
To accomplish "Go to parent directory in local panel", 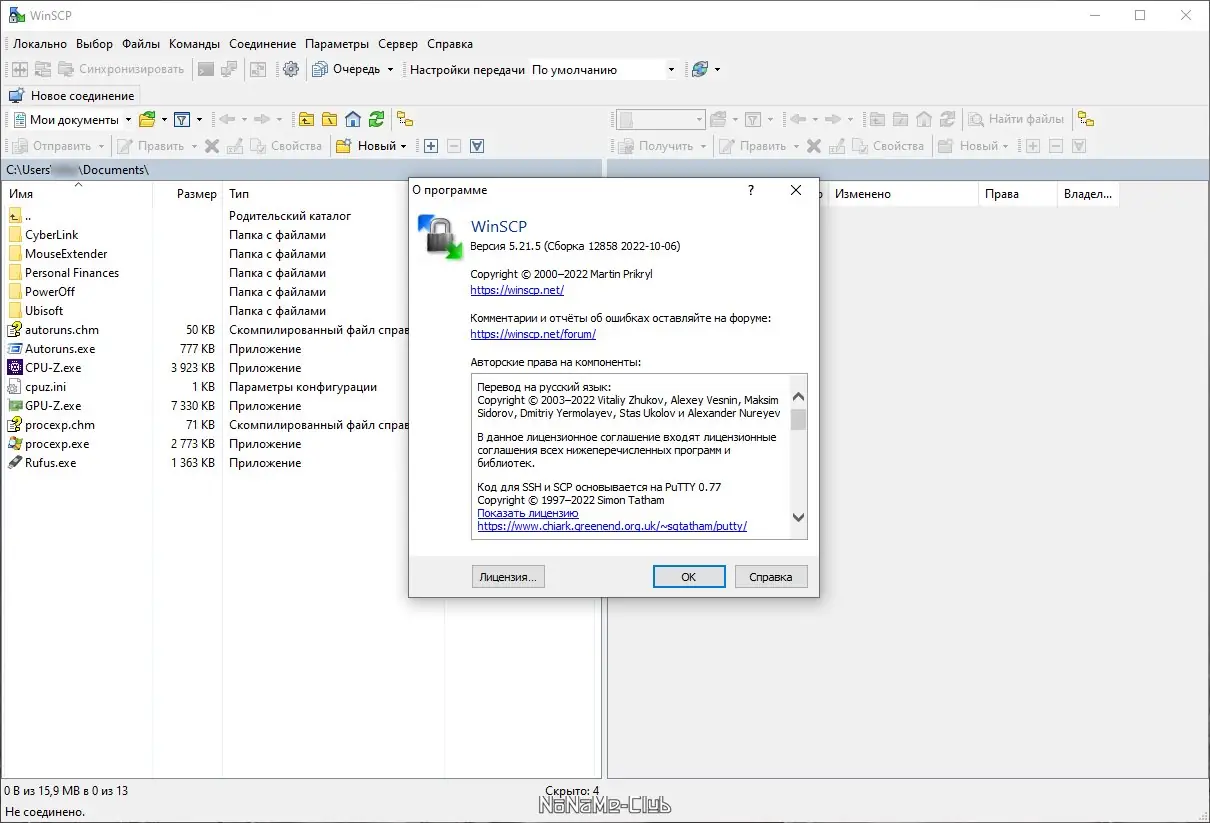I will (306, 119).
